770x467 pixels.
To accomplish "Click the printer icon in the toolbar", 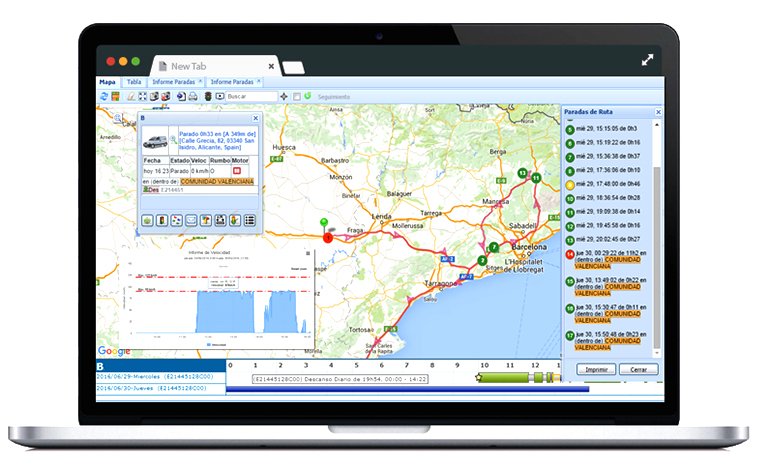I will [193, 96].
